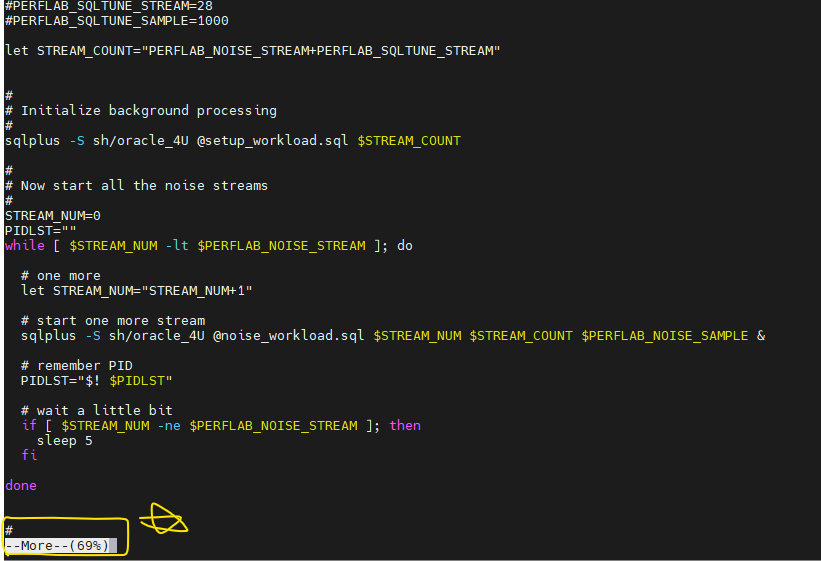Click the -ne operator in the if condition
This screenshot has width=821, height=561.
tap(169, 425)
